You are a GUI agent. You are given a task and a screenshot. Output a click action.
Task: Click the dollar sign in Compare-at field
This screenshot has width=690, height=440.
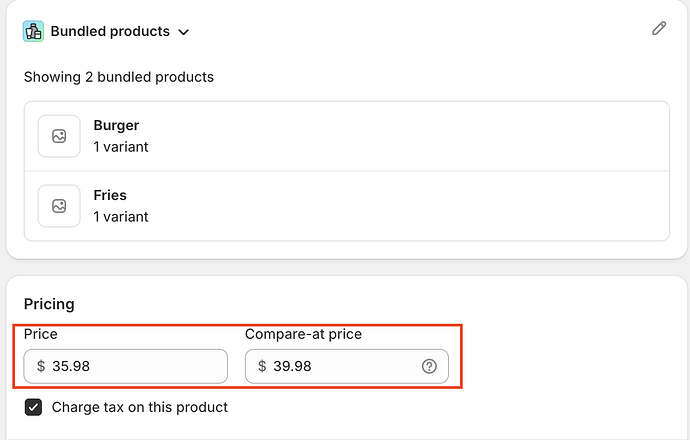pos(262,366)
